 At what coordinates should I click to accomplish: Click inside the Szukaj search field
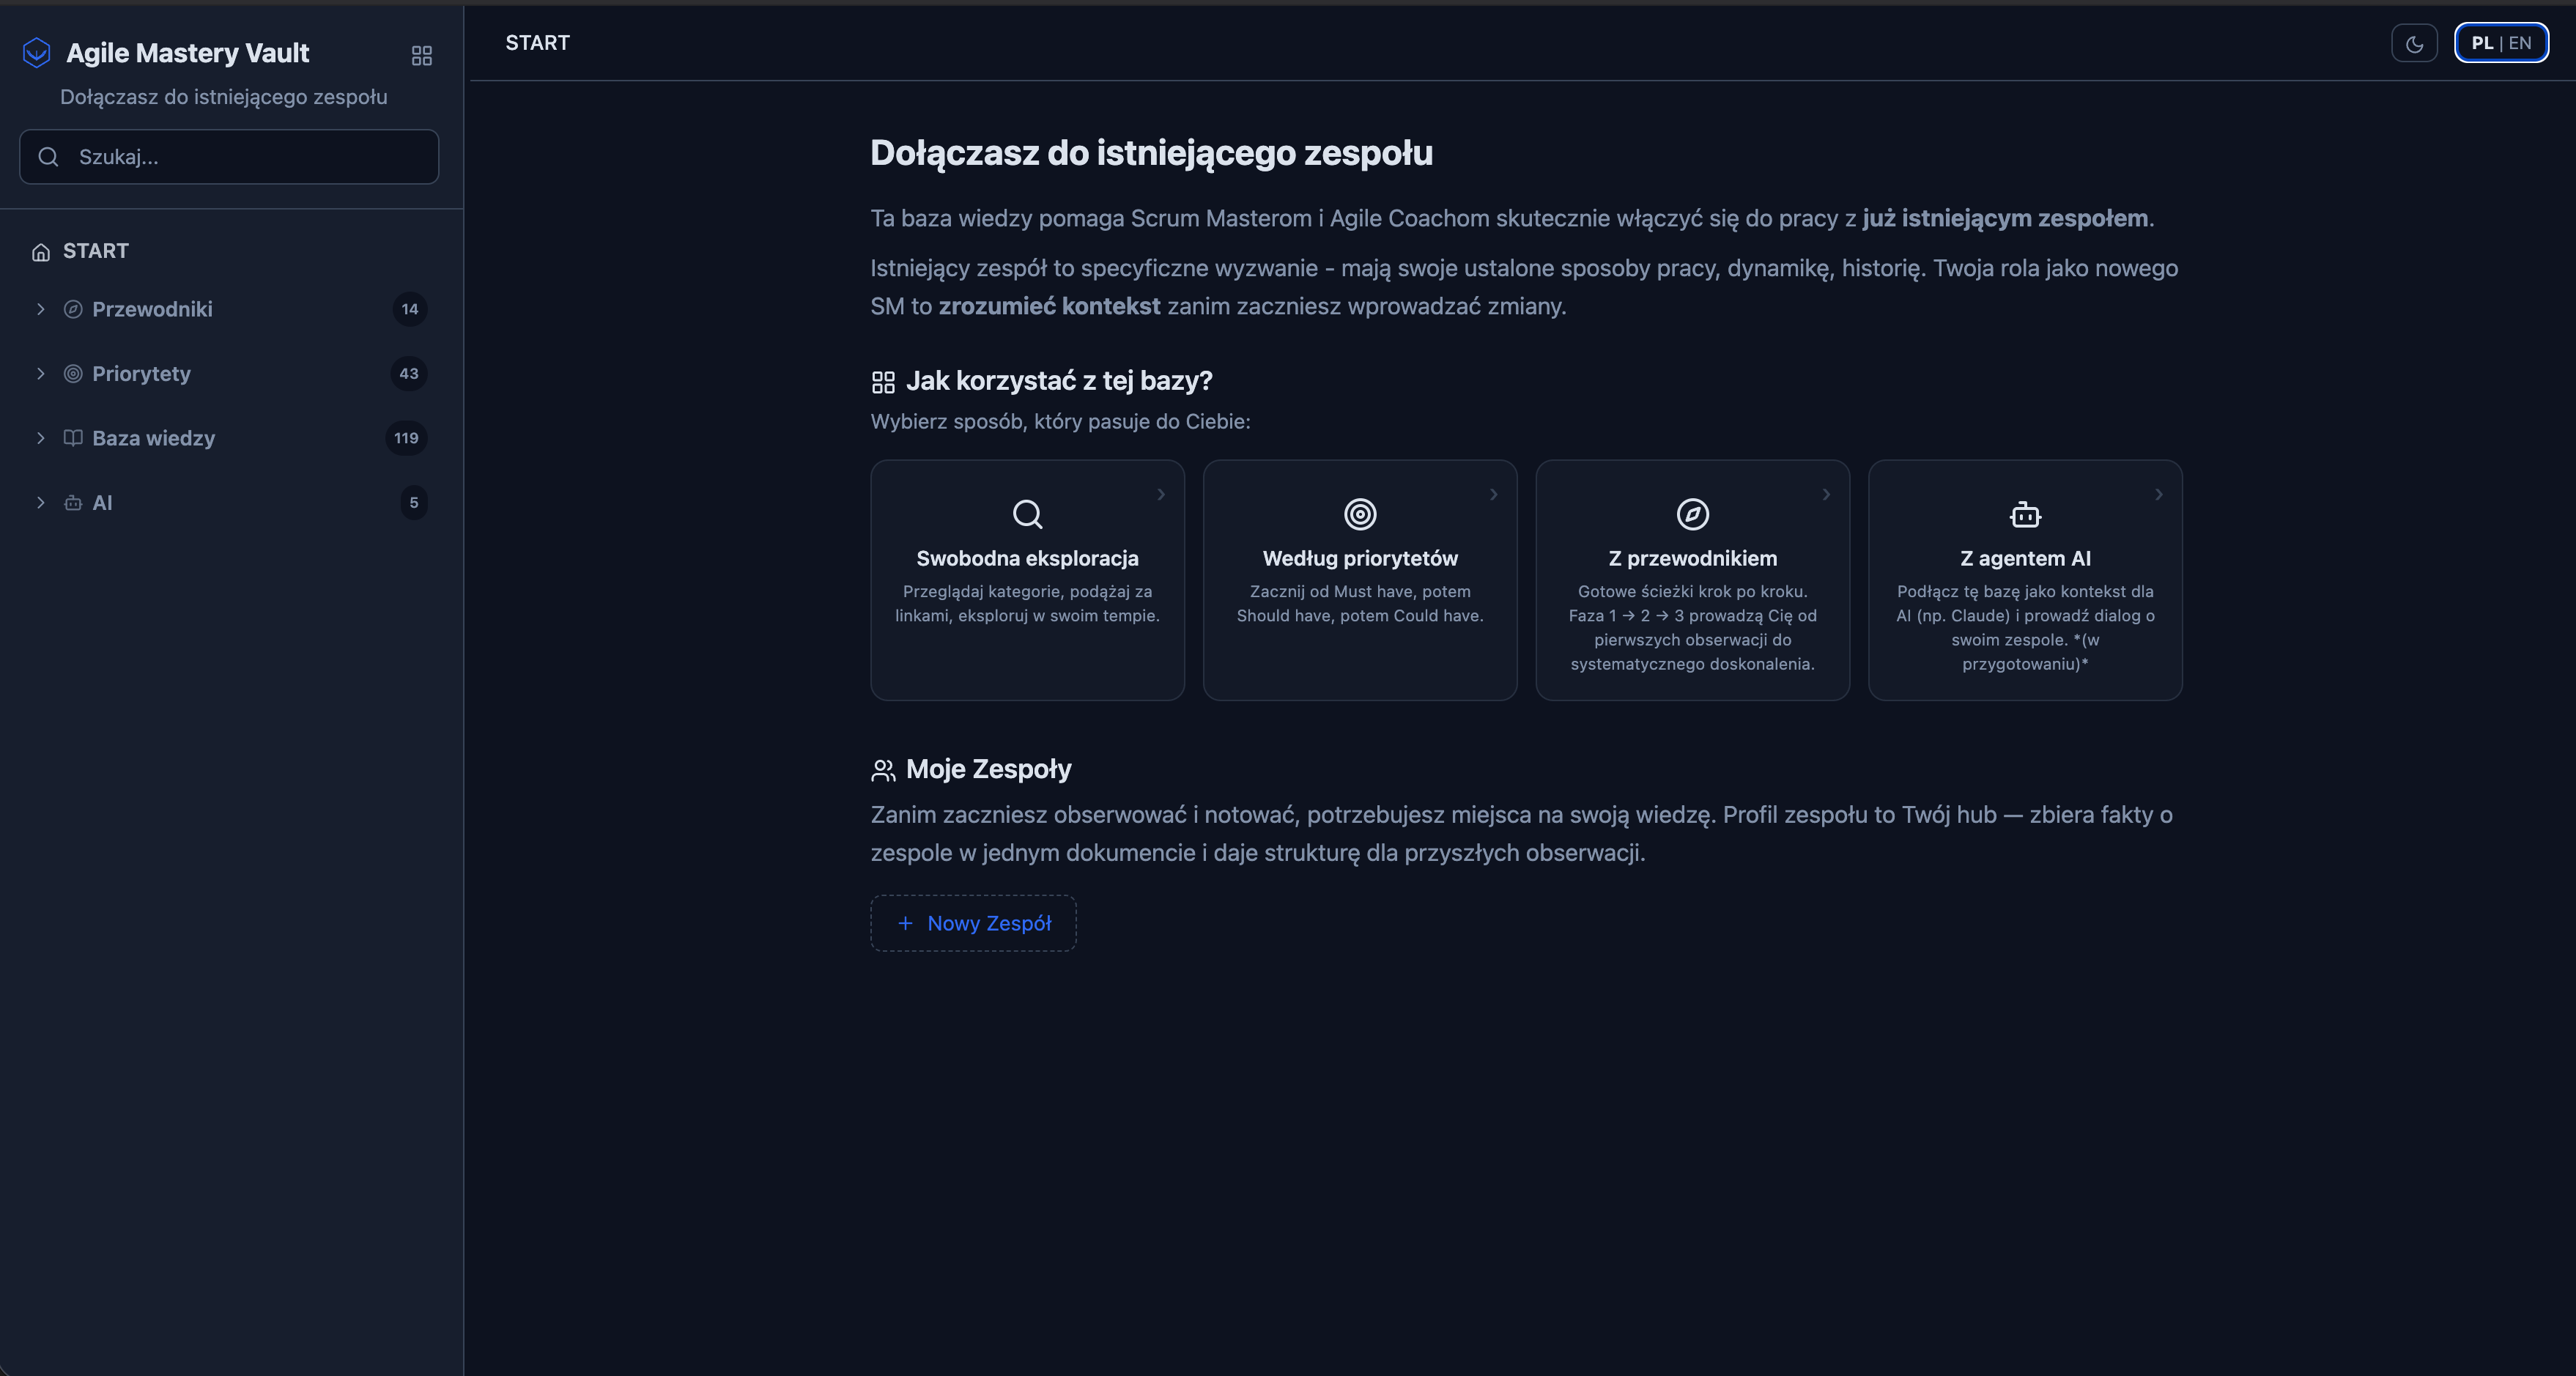tap(228, 157)
